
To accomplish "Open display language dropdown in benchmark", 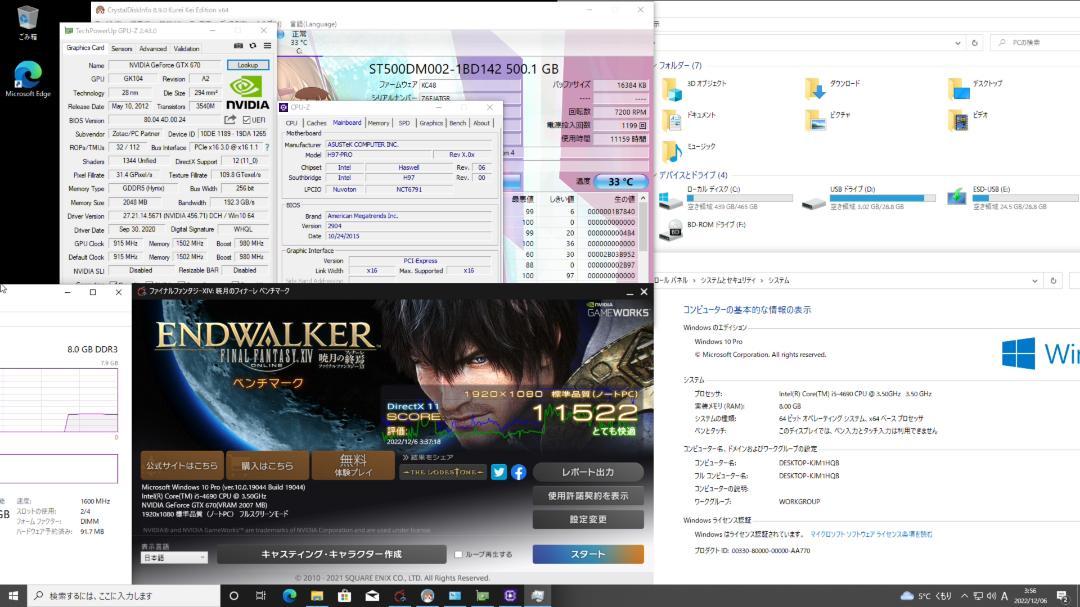I will [174, 557].
